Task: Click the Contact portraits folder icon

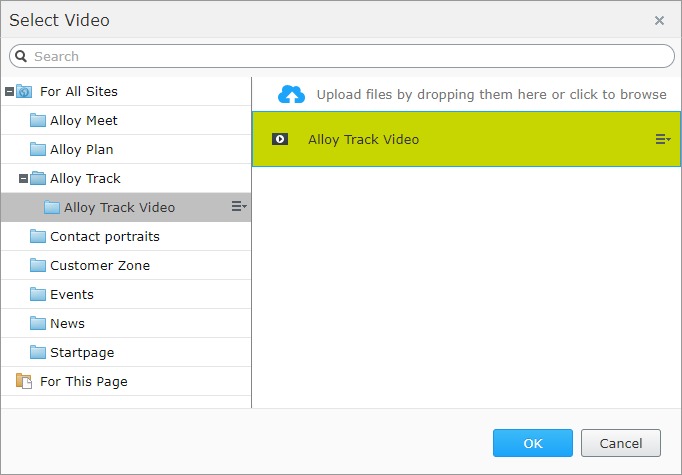Action: [x=38, y=236]
